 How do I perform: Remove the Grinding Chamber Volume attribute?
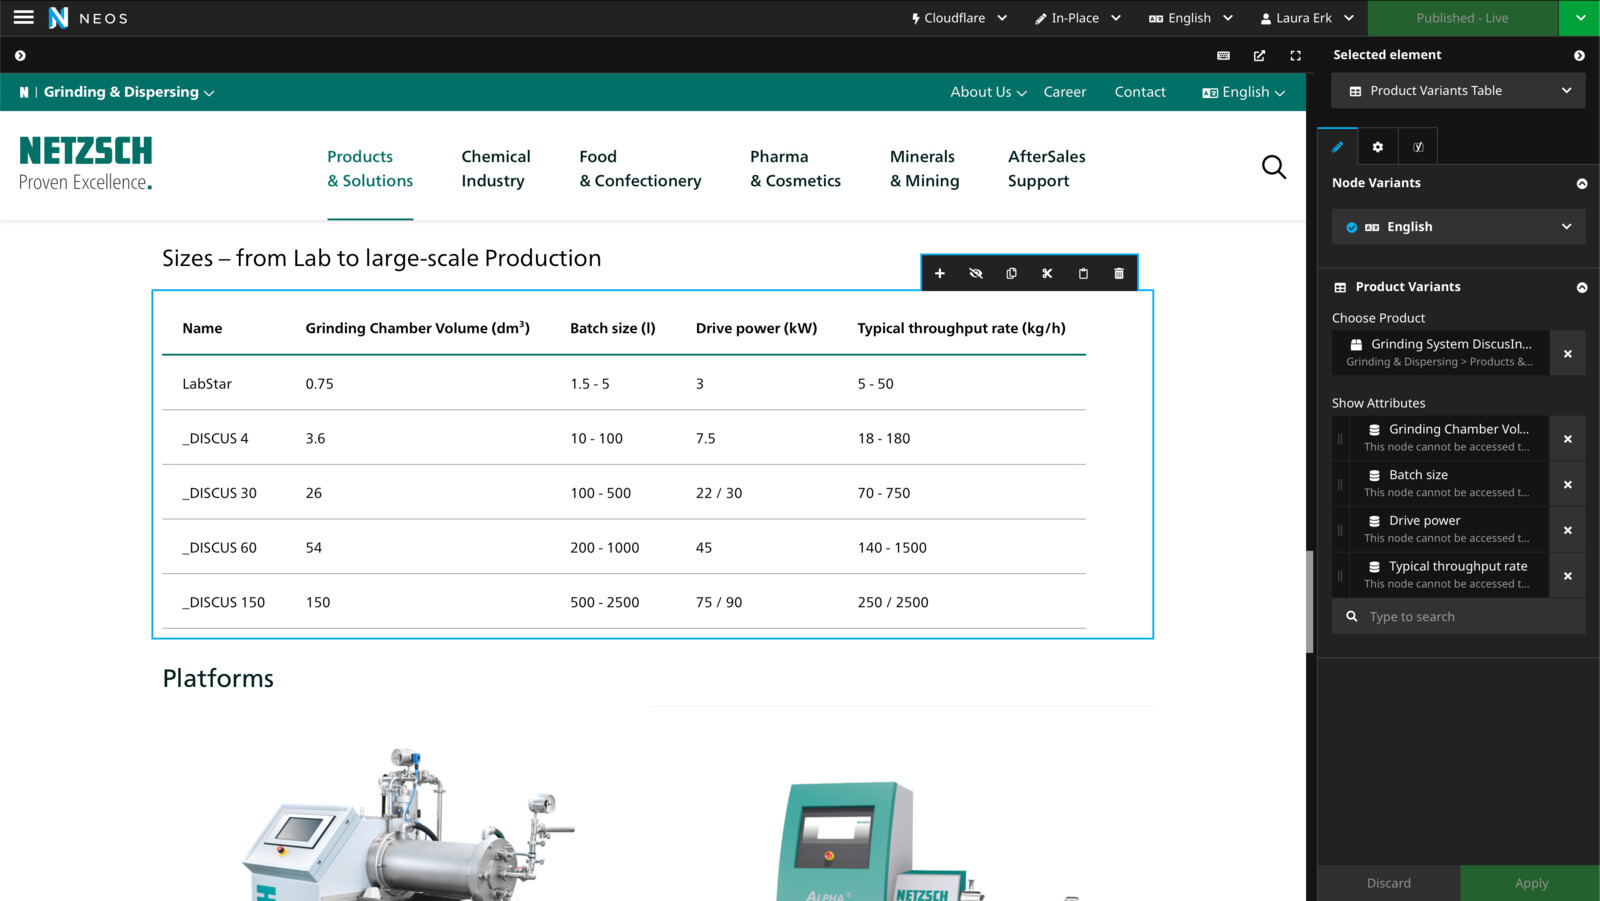tap(1567, 438)
